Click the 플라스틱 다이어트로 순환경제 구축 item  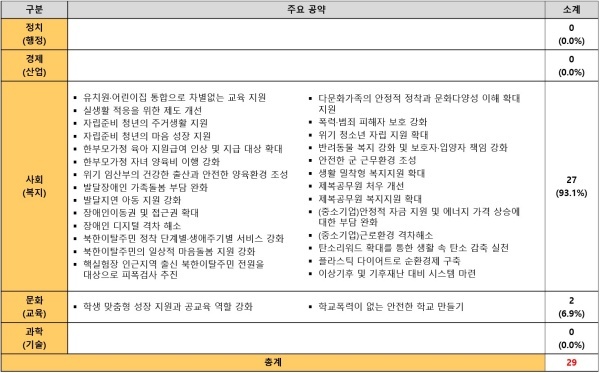click(390, 261)
